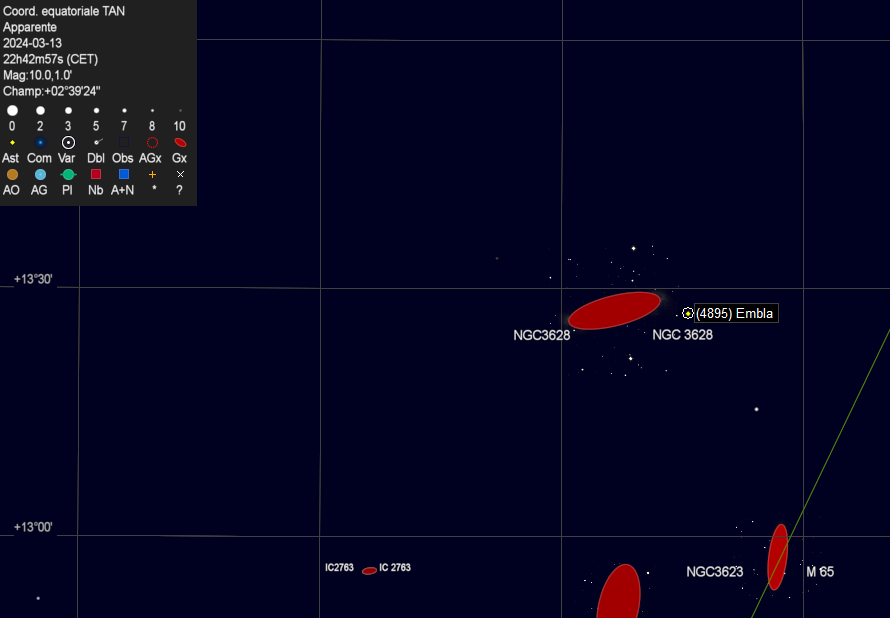Click the "Champ:+02°39'24"" field line
Image resolution: width=890 pixels, height=618 pixels.
(52, 91)
